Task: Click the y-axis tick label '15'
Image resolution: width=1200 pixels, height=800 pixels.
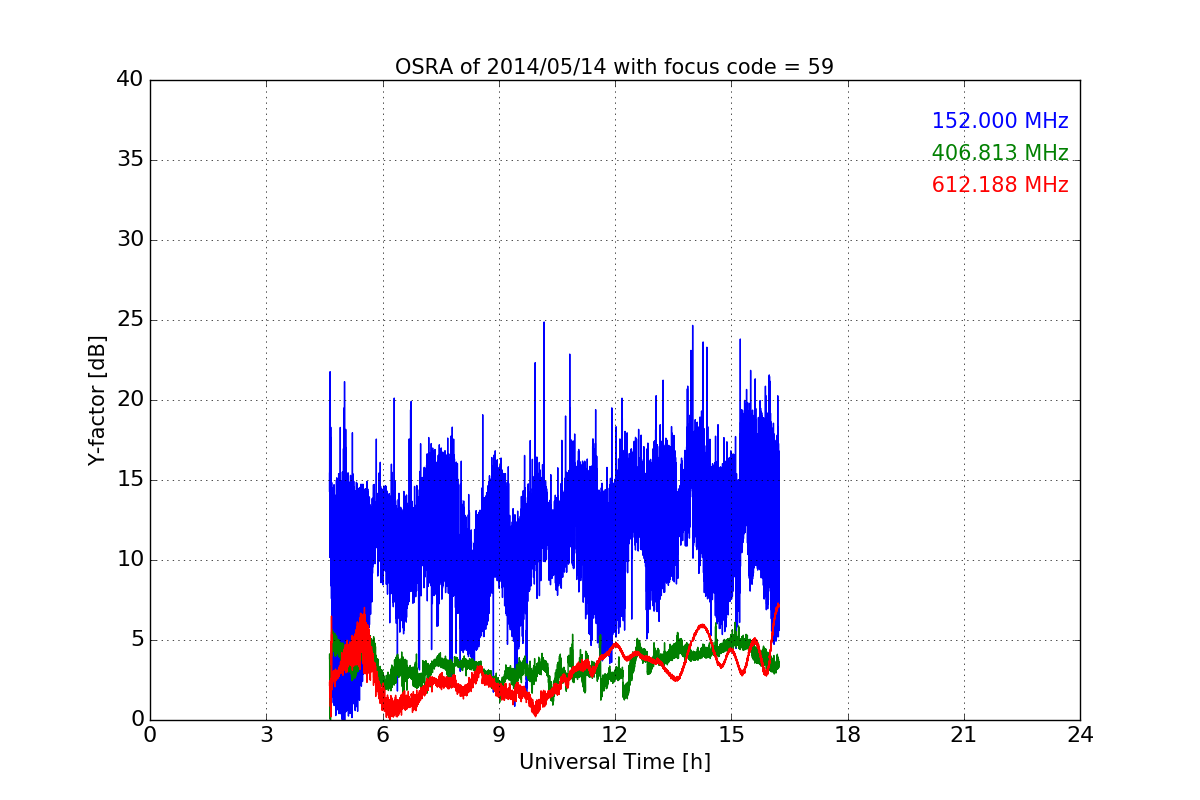Action: click(130, 480)
